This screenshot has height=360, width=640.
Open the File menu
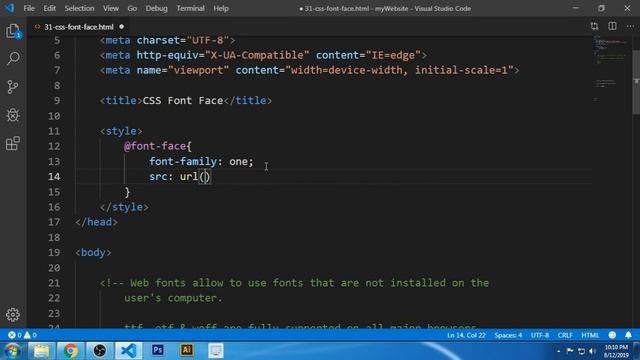point(29,8)
